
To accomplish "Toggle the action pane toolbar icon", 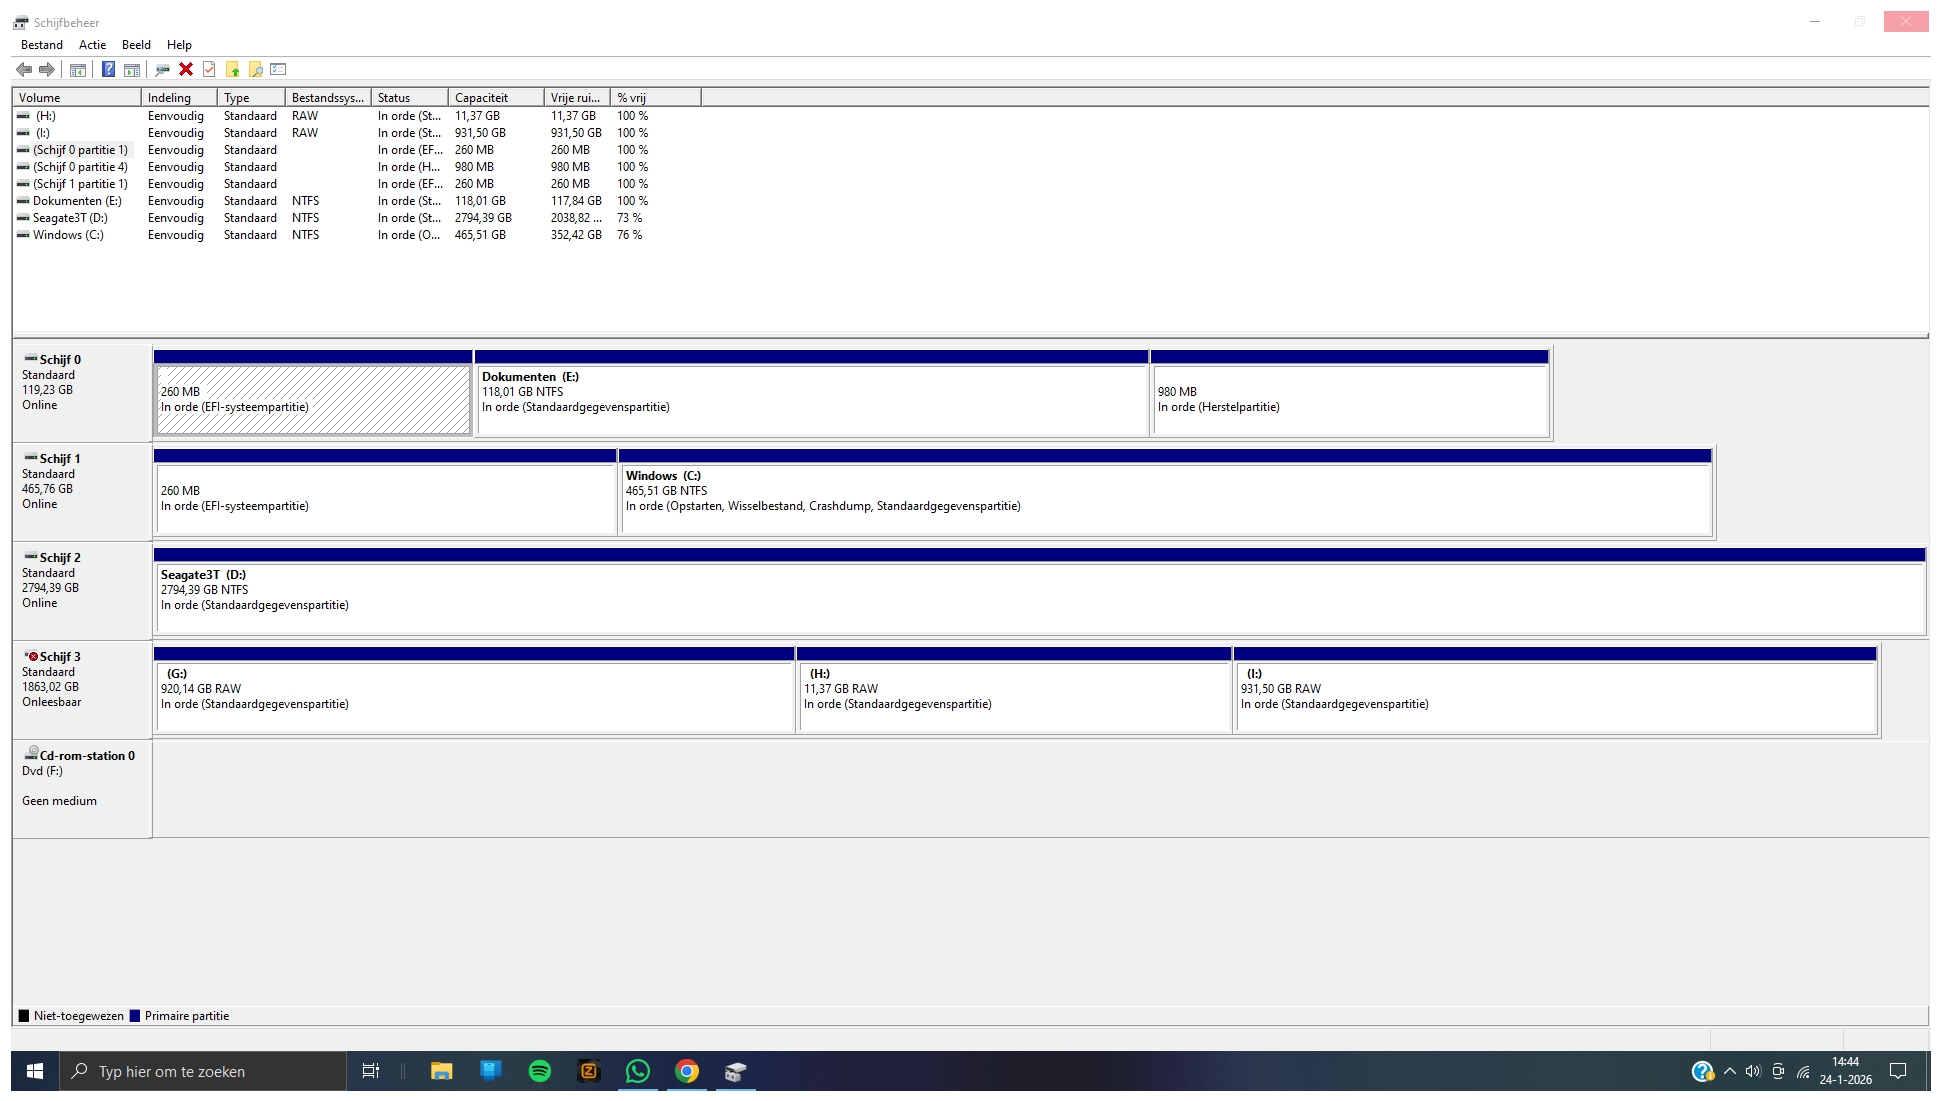I will (x=131, y=70).
